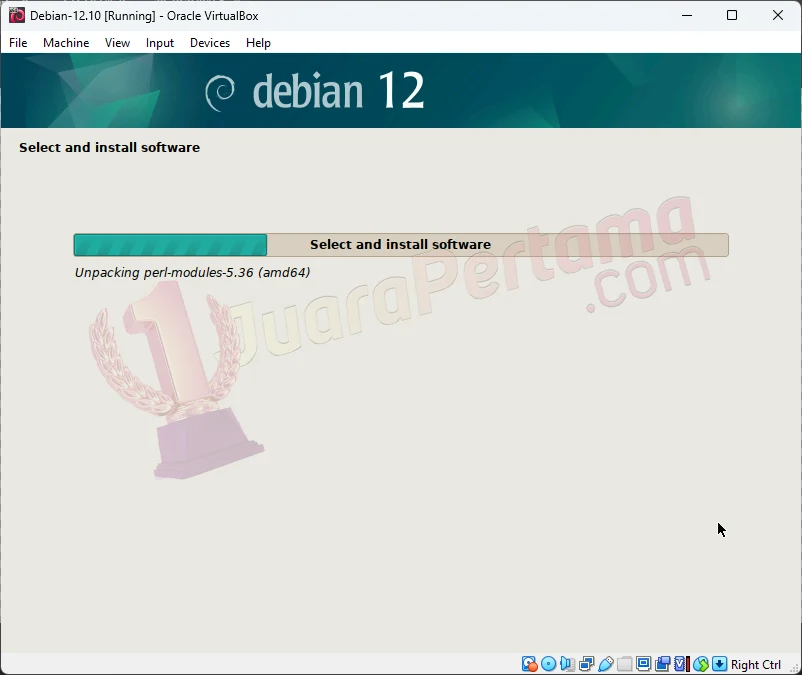Open the View menu
The height and width of the screenshot is (675, 802).
(117, 43)
